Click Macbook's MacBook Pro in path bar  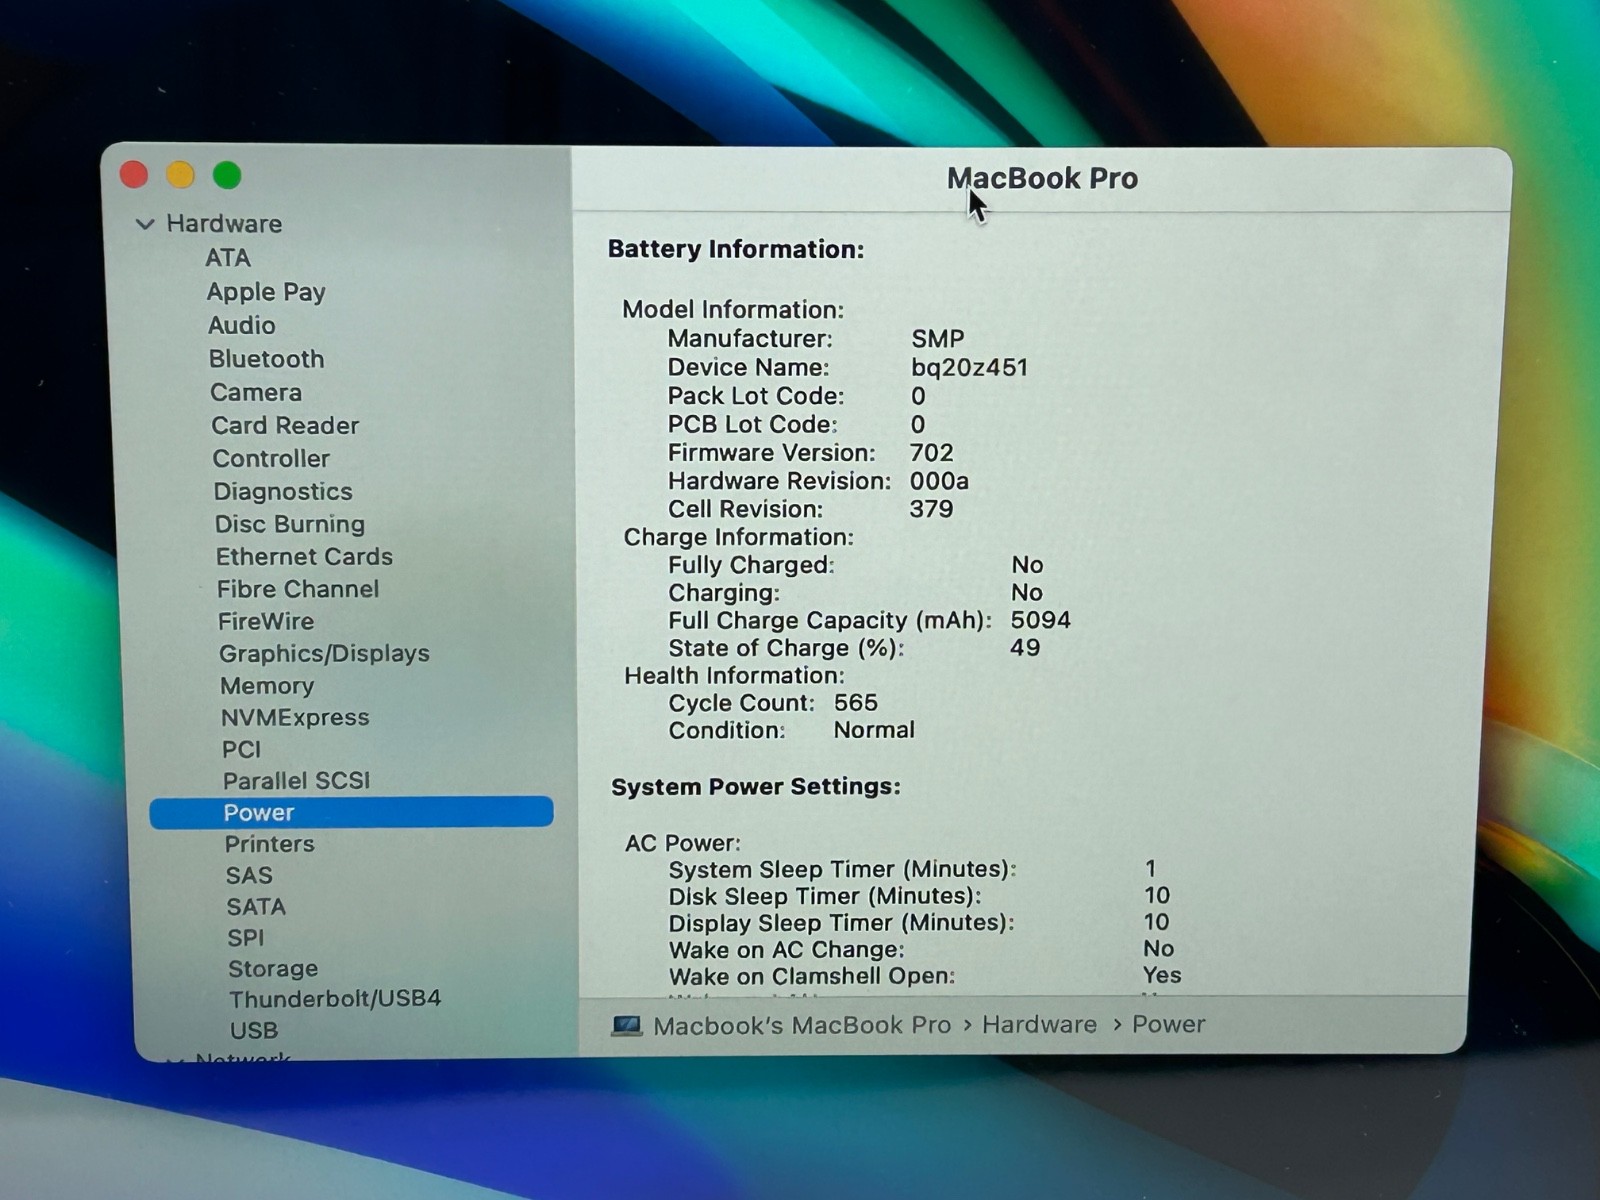click(x=802, y=1025)
